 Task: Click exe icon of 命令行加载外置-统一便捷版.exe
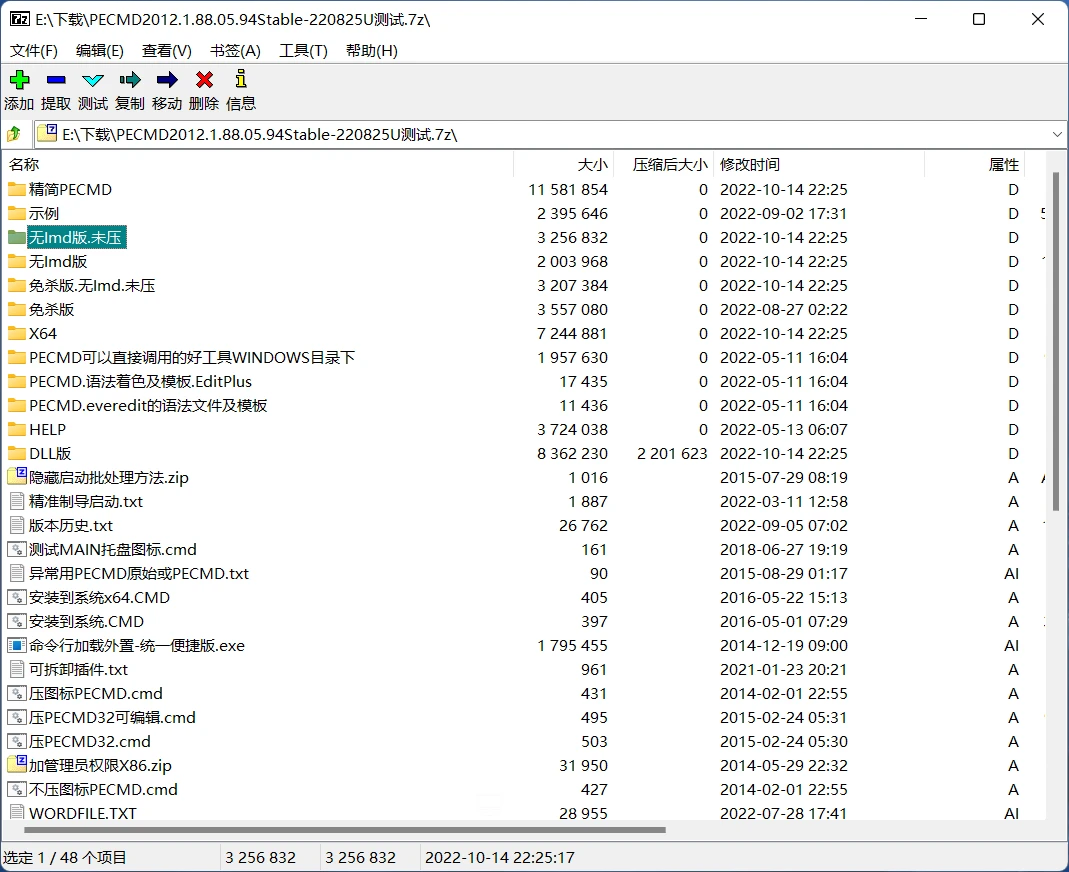[16, 645]
